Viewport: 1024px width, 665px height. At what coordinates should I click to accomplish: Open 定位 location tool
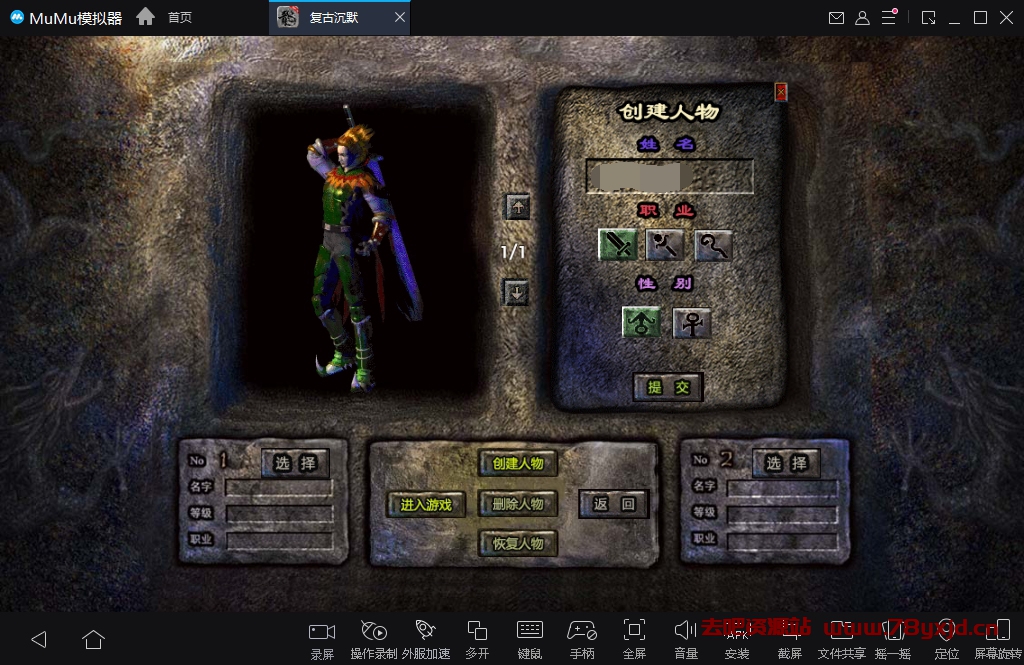[946, 640]
